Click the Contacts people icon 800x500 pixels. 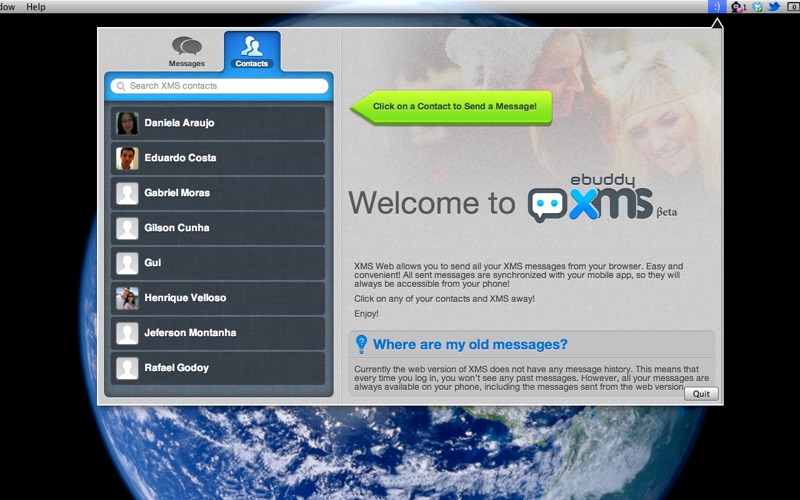[252, 45]
